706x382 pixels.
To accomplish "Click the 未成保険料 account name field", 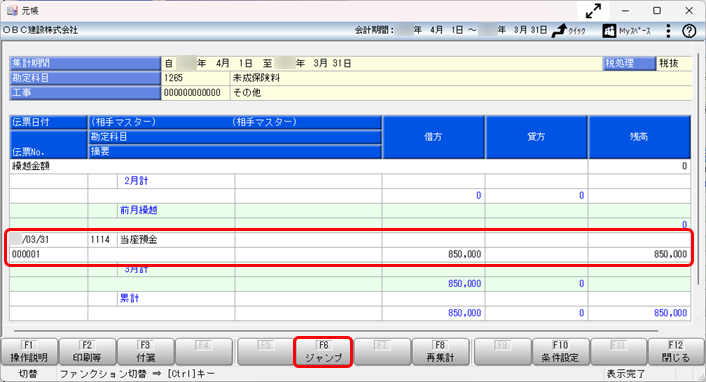I will 461,78.
